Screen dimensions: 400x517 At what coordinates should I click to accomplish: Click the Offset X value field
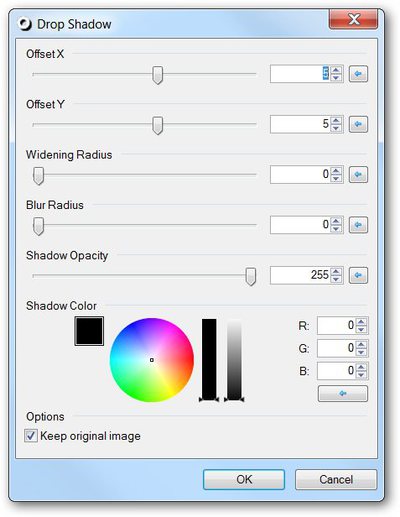(x=300, y=74)
